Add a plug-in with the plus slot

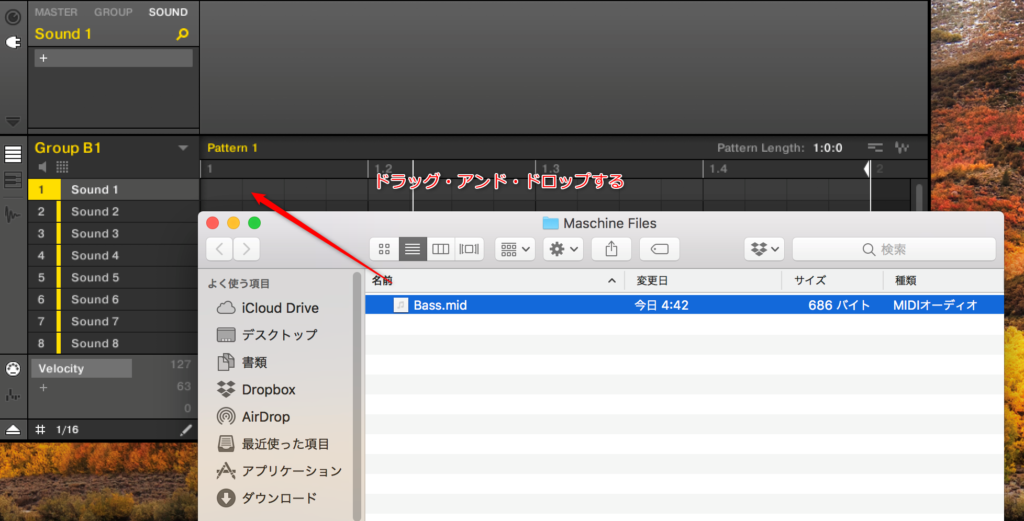[43, 58]
